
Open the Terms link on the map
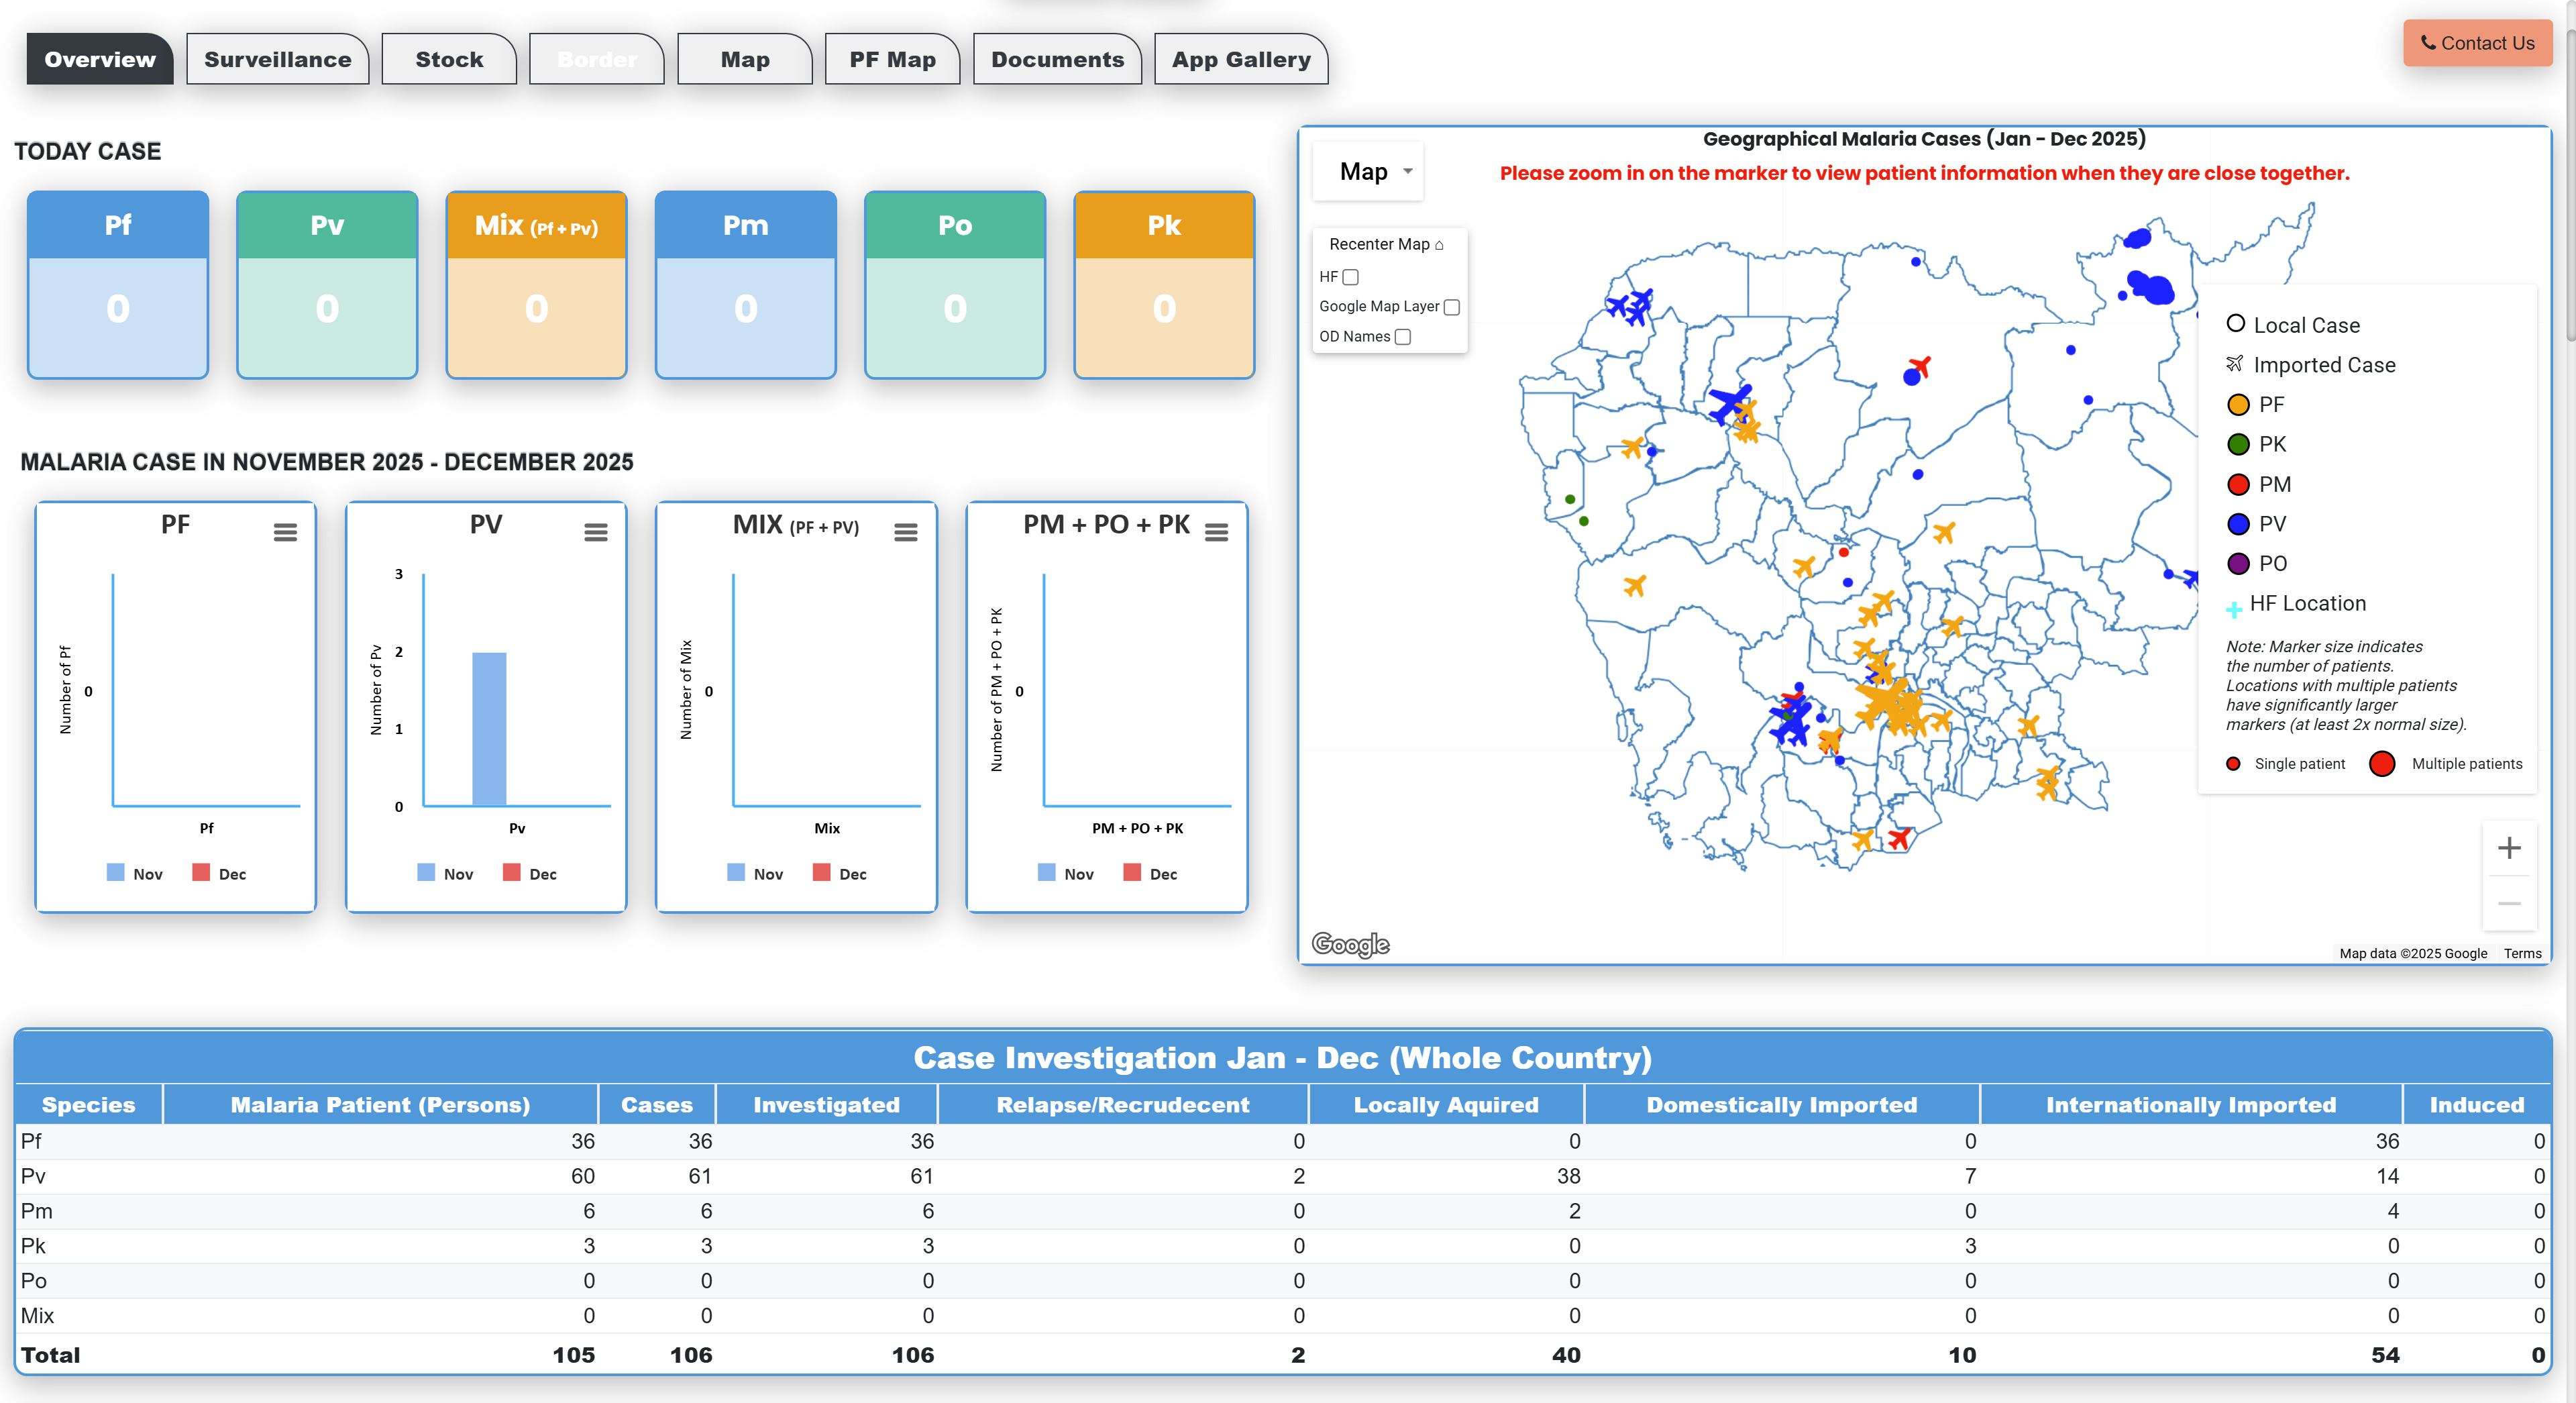(2522, 953)
